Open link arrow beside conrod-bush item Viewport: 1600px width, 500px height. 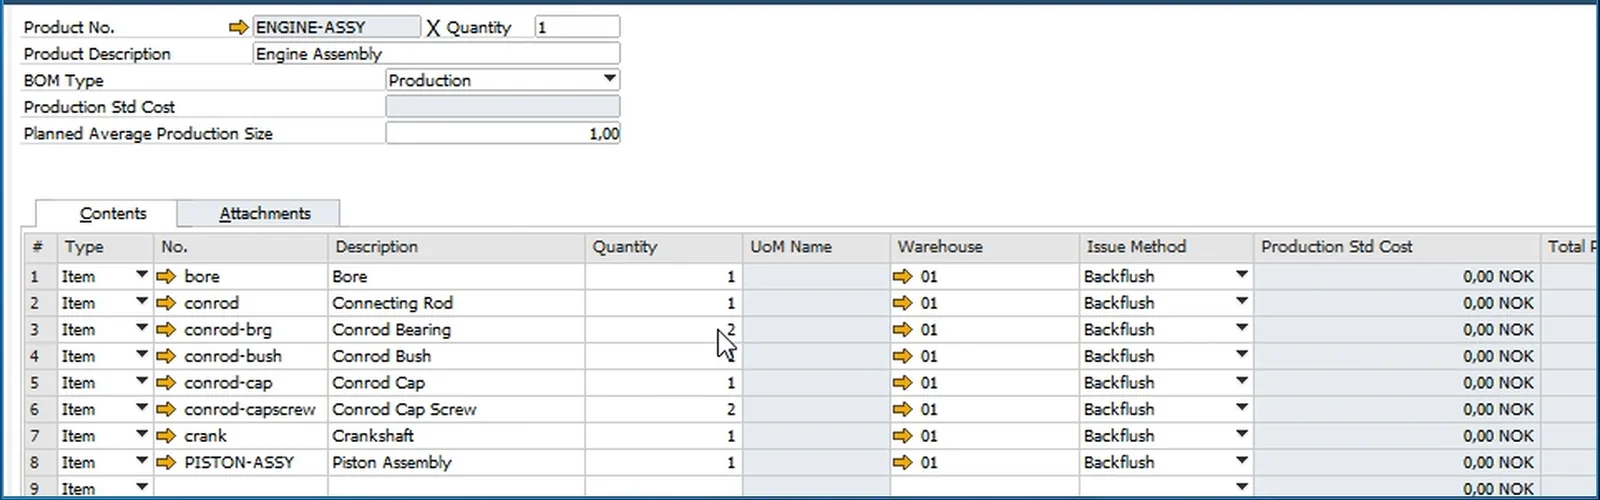(166, 356)
